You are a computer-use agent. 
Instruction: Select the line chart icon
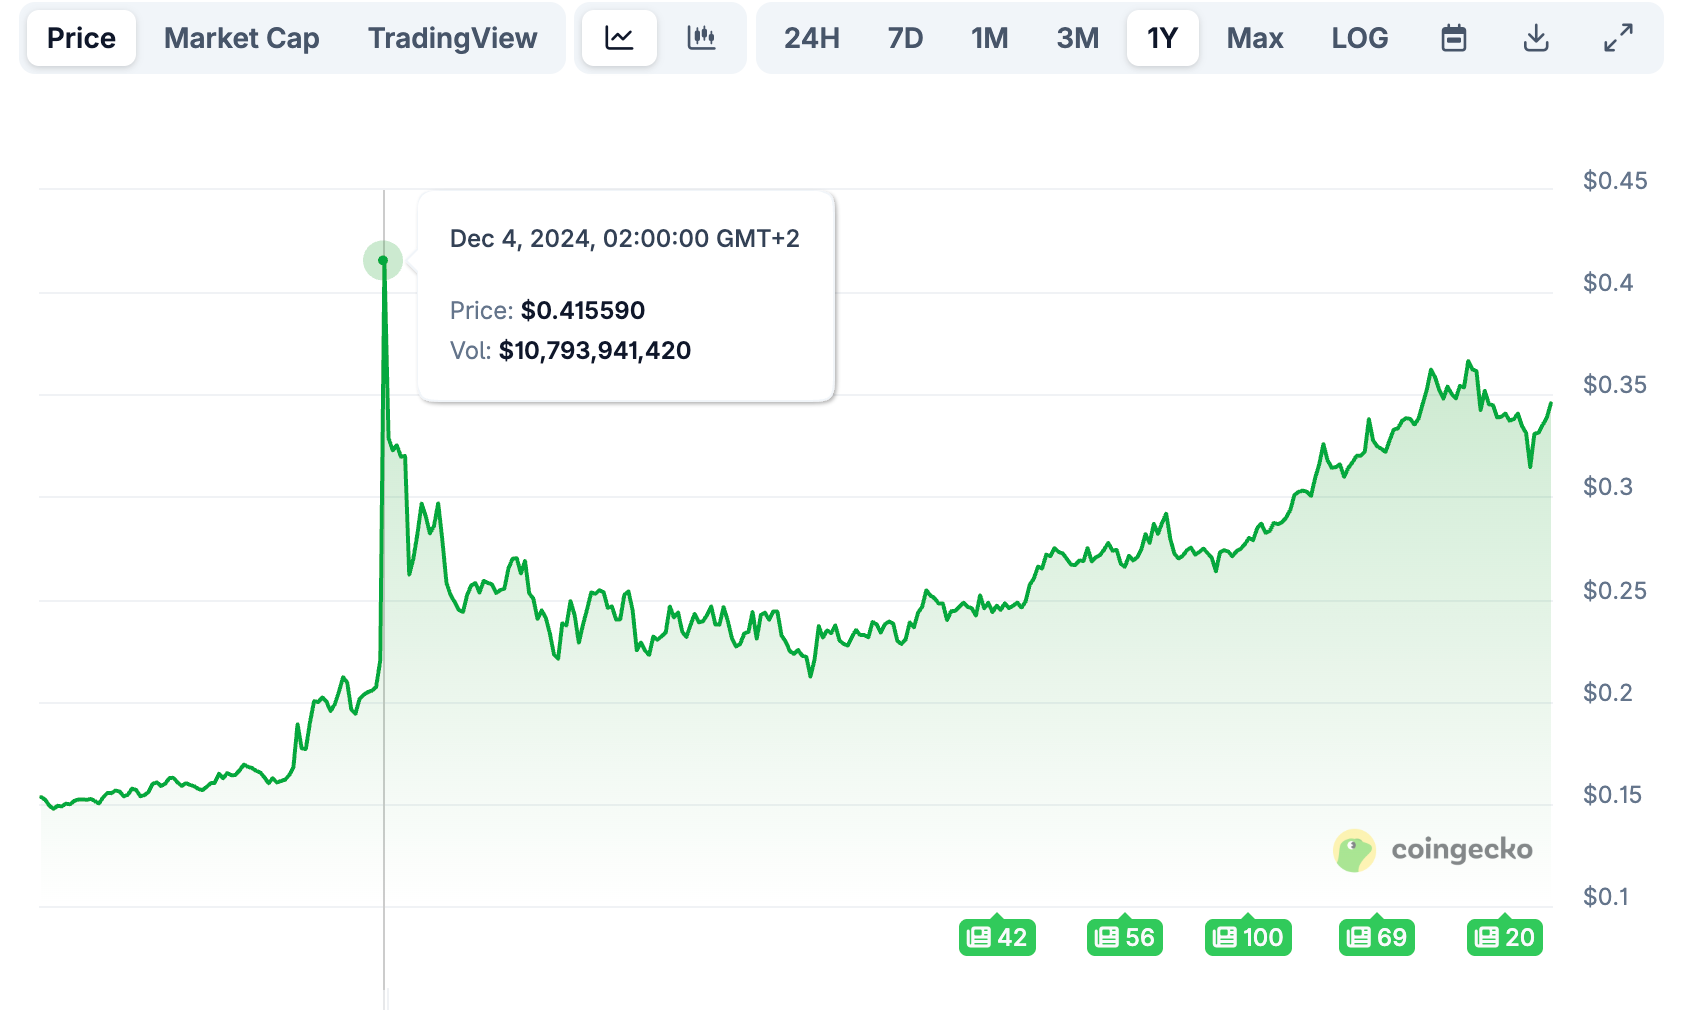pos(618,38)
